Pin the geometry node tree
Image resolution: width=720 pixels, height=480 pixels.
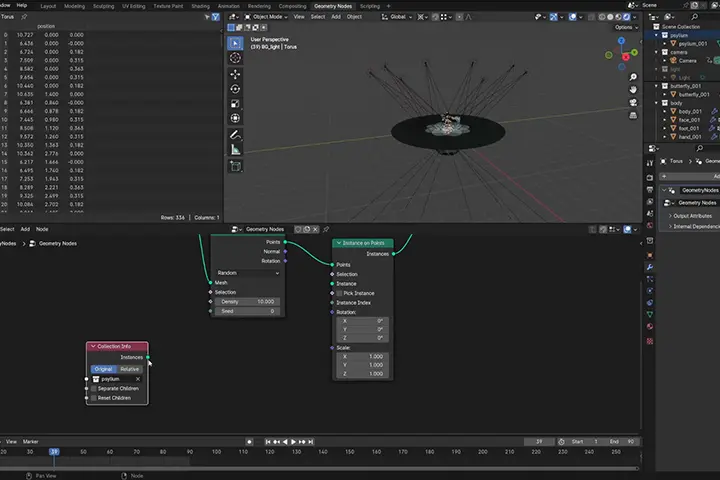(x=326, y=229)
